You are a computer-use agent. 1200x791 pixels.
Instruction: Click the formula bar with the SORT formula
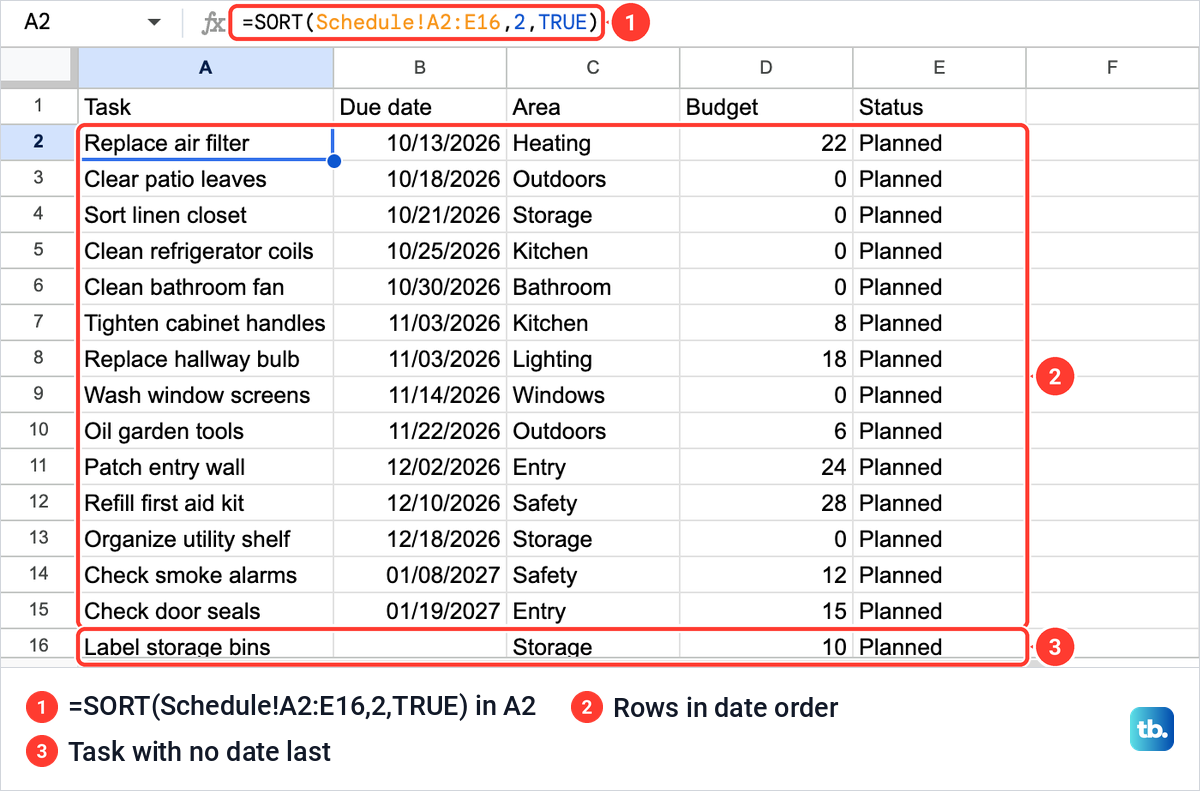418,22
